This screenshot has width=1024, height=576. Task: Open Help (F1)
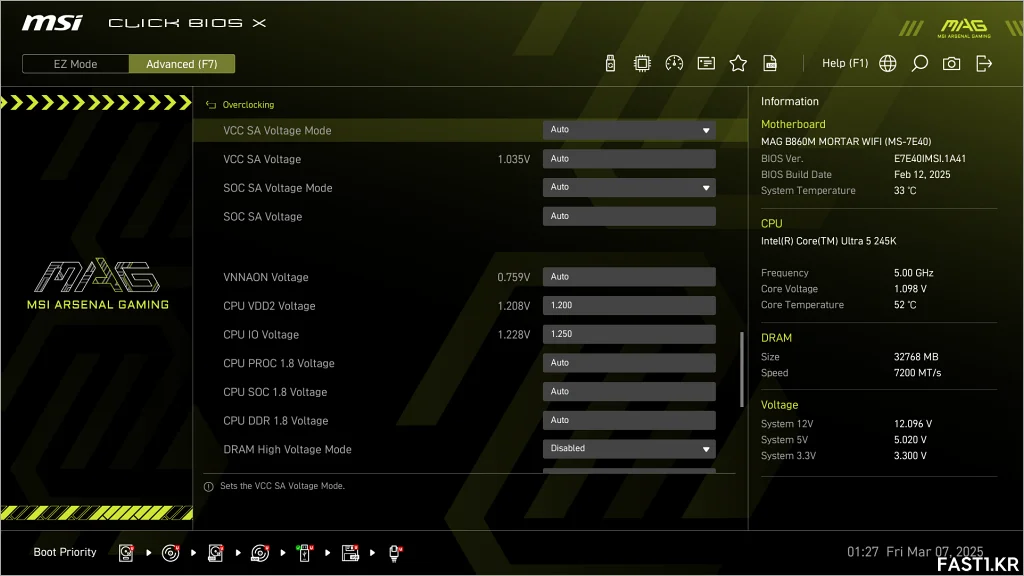coord(844,63)
